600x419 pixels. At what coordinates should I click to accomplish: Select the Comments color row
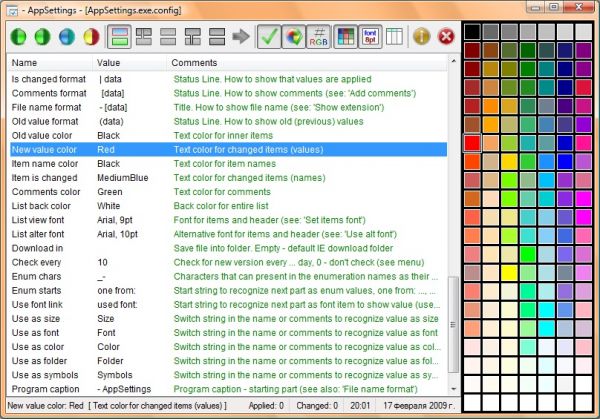pyautogui.click(x=228, y=192)
